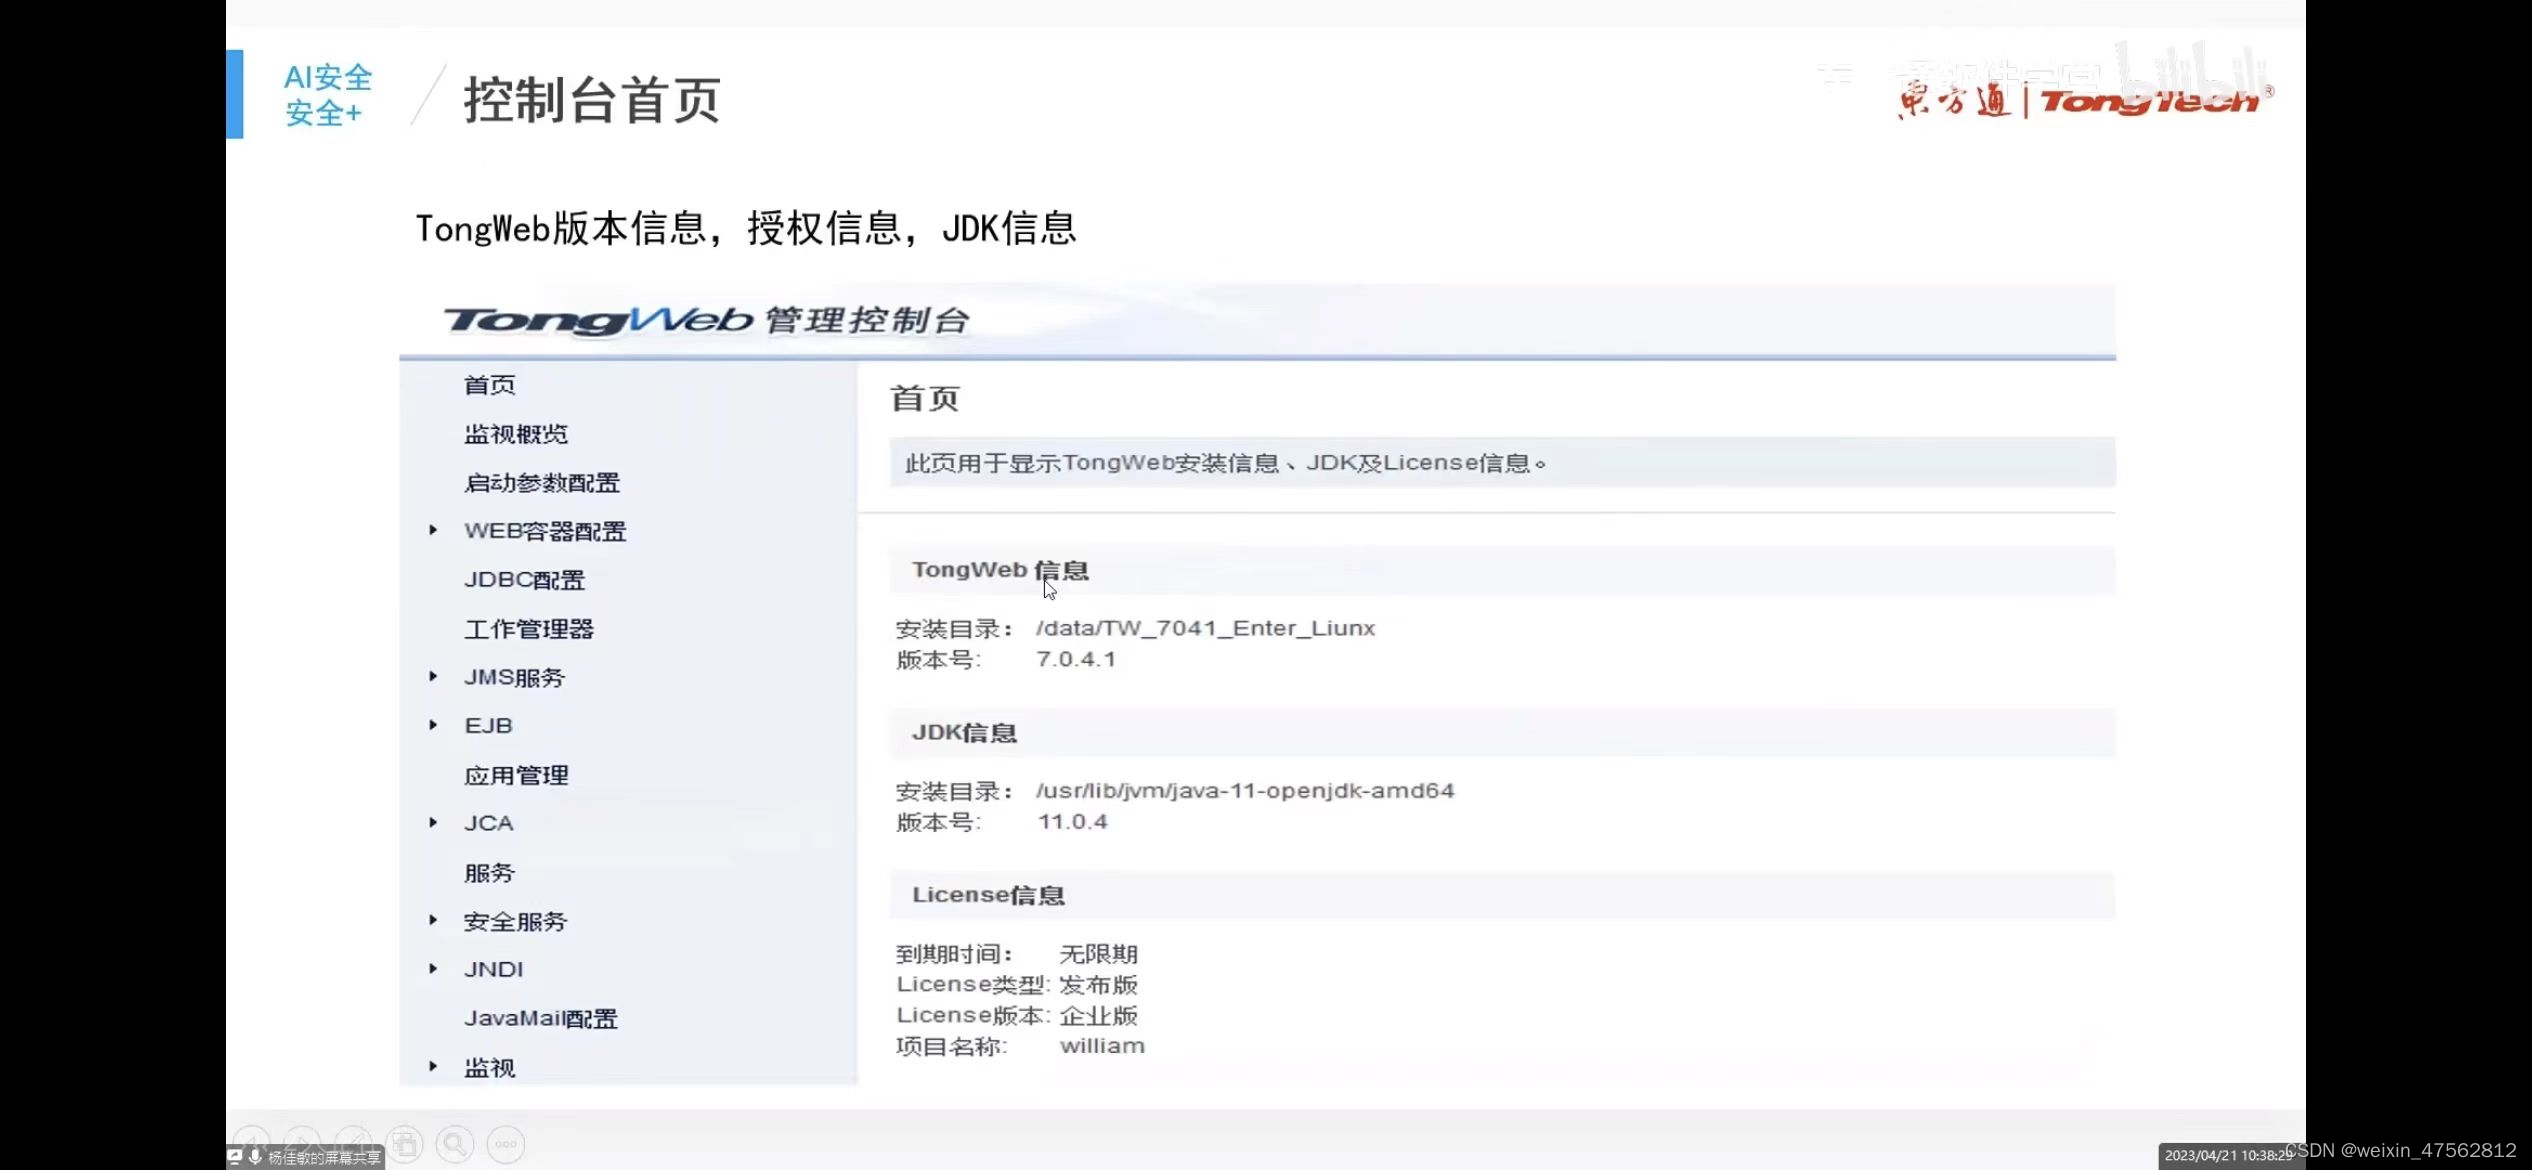
Task: Expand the JMS服务 menu arrow
Action: 433,676
